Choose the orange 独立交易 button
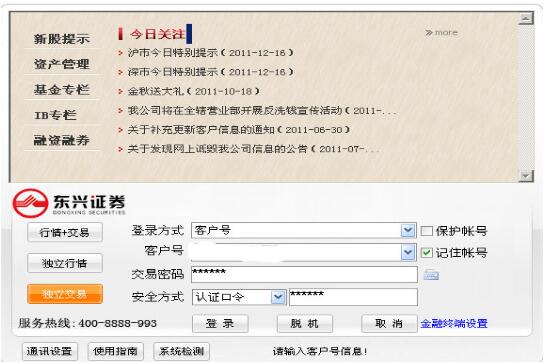The width and height of the screenshot is (548, 364). [65, 294]
